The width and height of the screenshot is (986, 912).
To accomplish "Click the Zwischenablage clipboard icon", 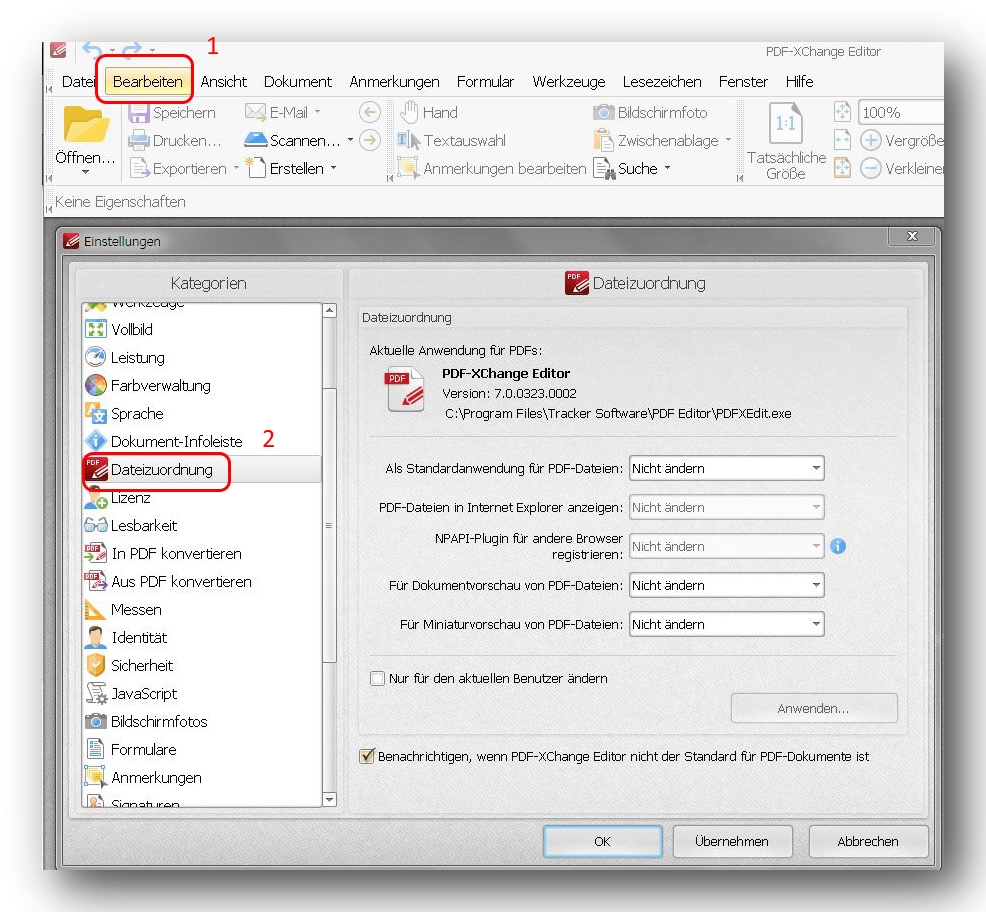I will point(604,140).
